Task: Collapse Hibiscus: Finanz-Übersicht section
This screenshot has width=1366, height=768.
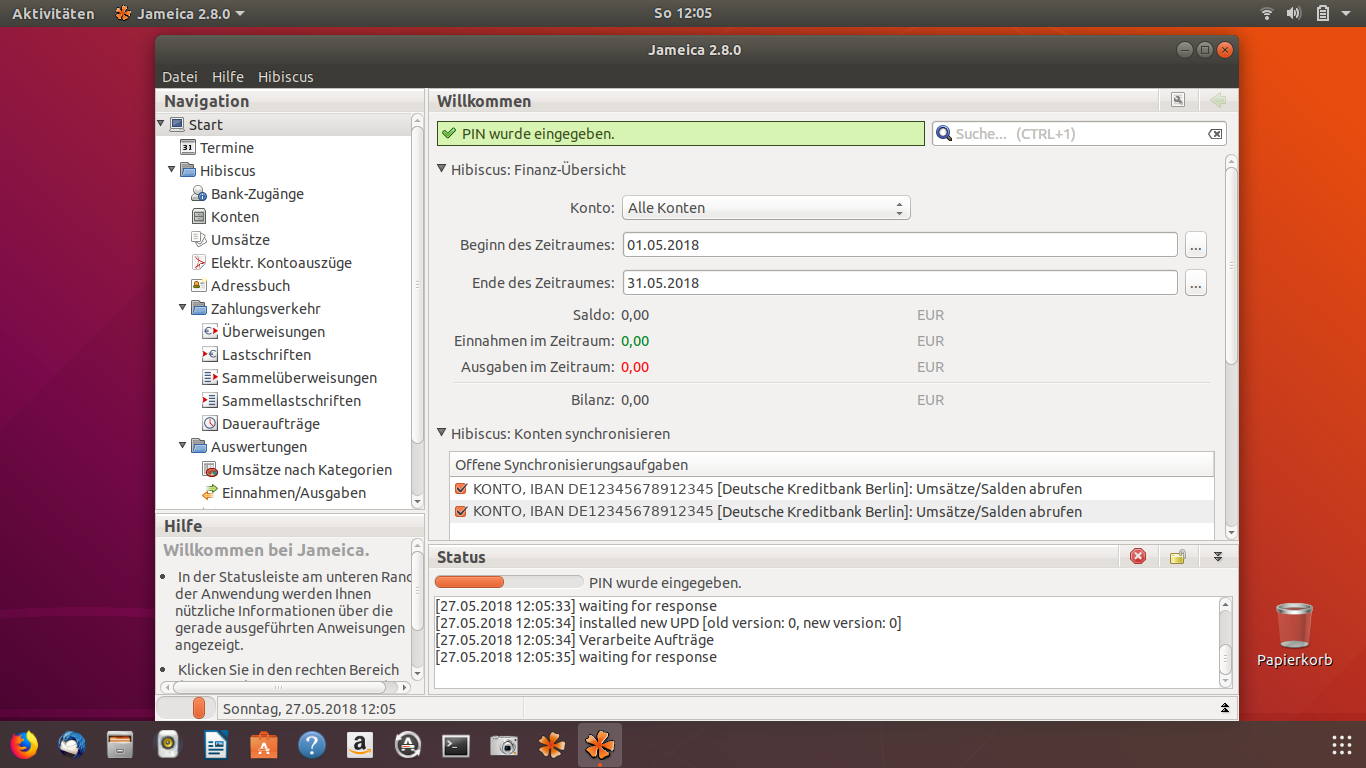Action: click(442, 169)
